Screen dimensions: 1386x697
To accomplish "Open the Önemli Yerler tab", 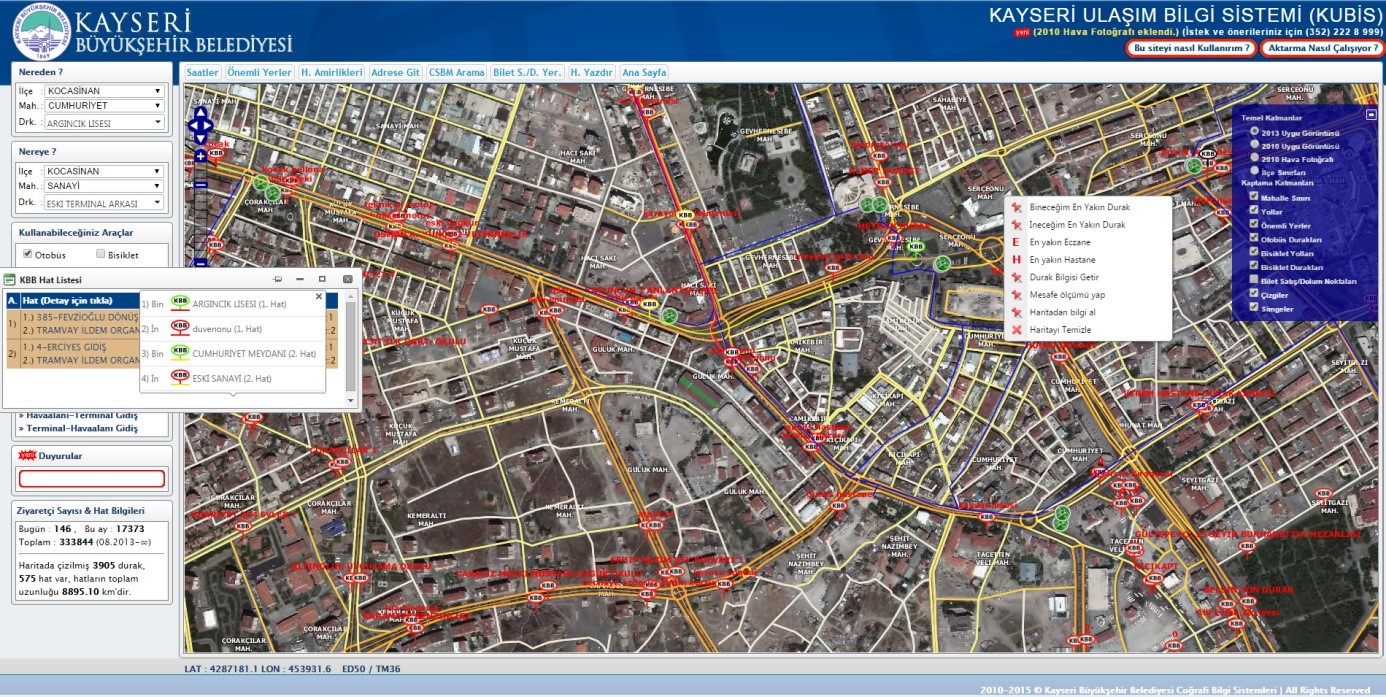I will [260, 72].
